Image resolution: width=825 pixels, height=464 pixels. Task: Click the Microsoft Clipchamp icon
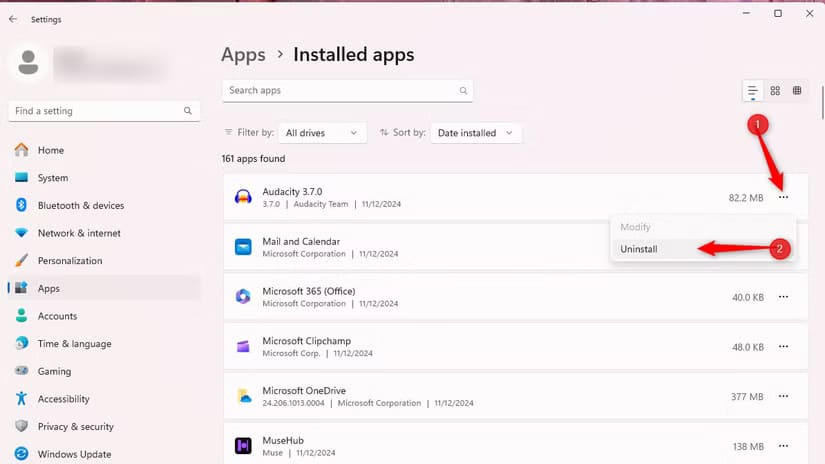coord(243,347)
